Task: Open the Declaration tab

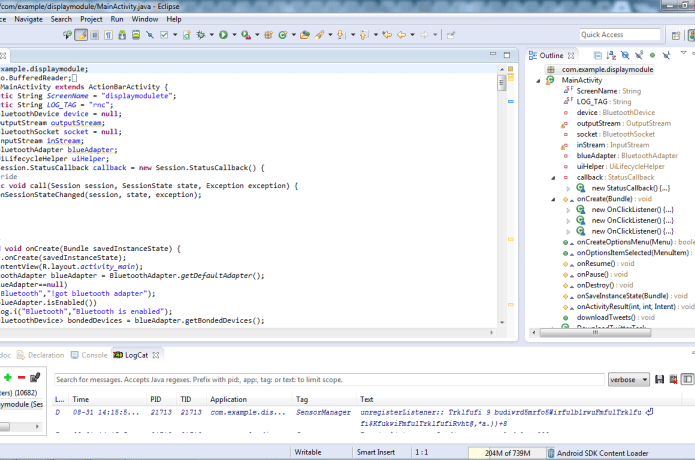Action: tap(45, 355)
